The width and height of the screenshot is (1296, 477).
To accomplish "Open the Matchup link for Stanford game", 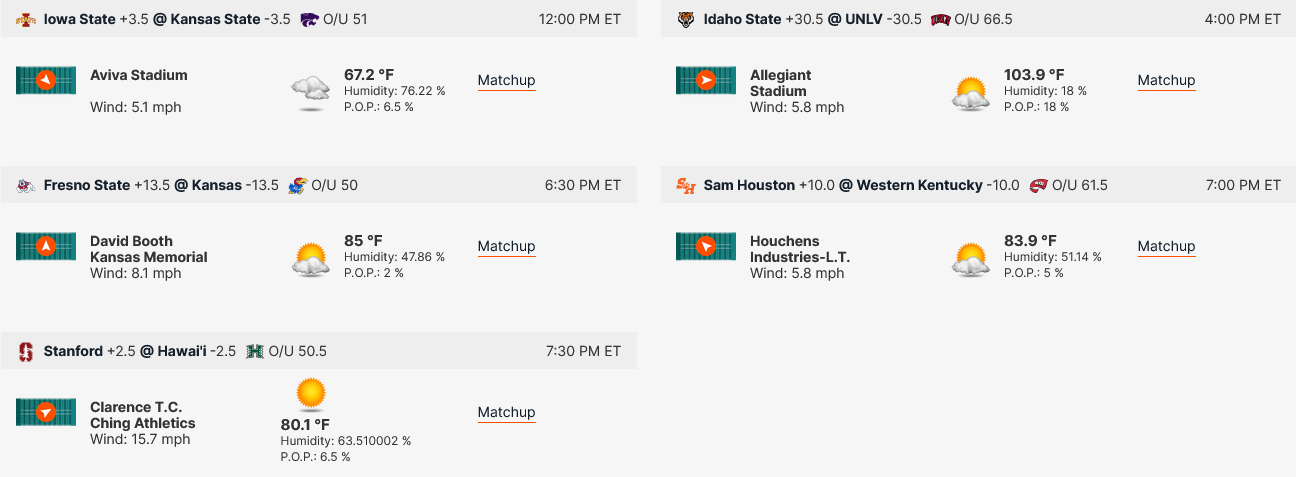I will tap(506, 412).
